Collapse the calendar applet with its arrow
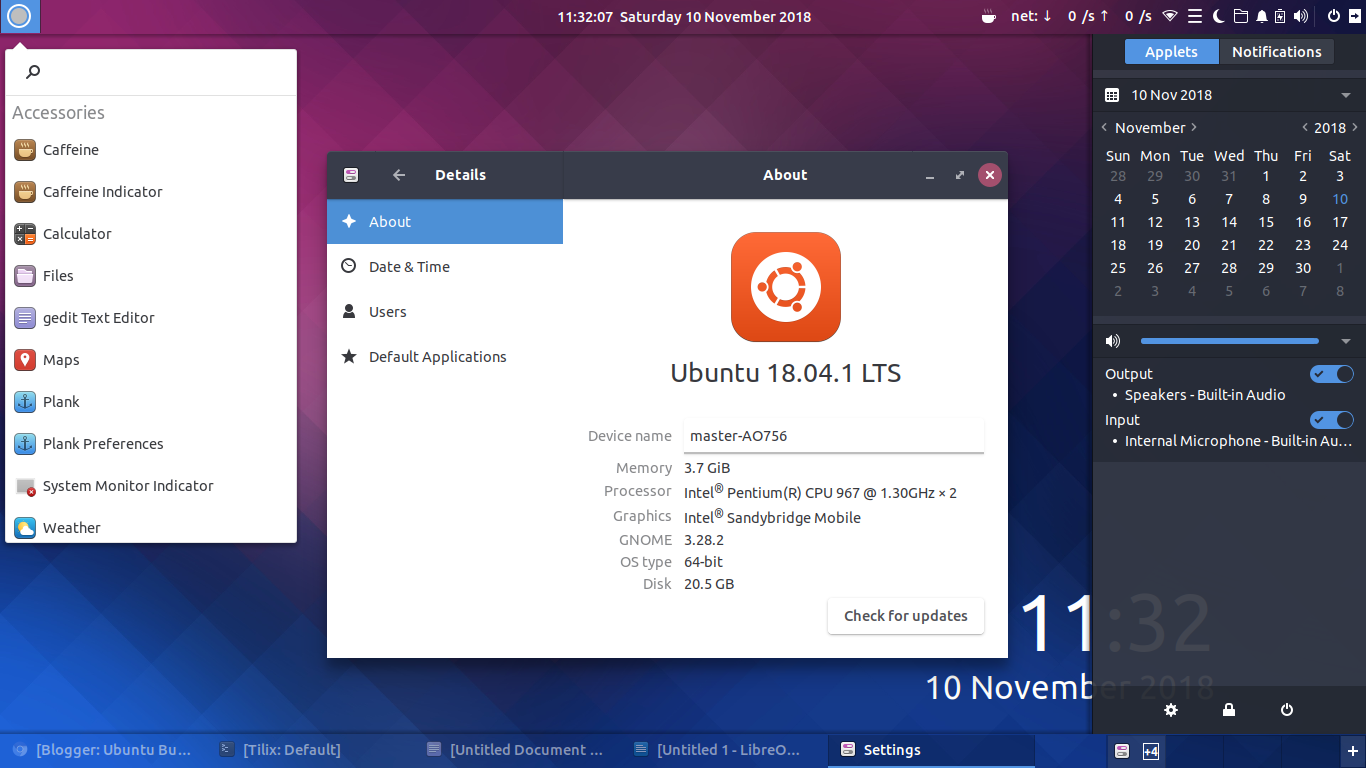The height and width of the screenshot is (768, 1366). (1346, 95)
